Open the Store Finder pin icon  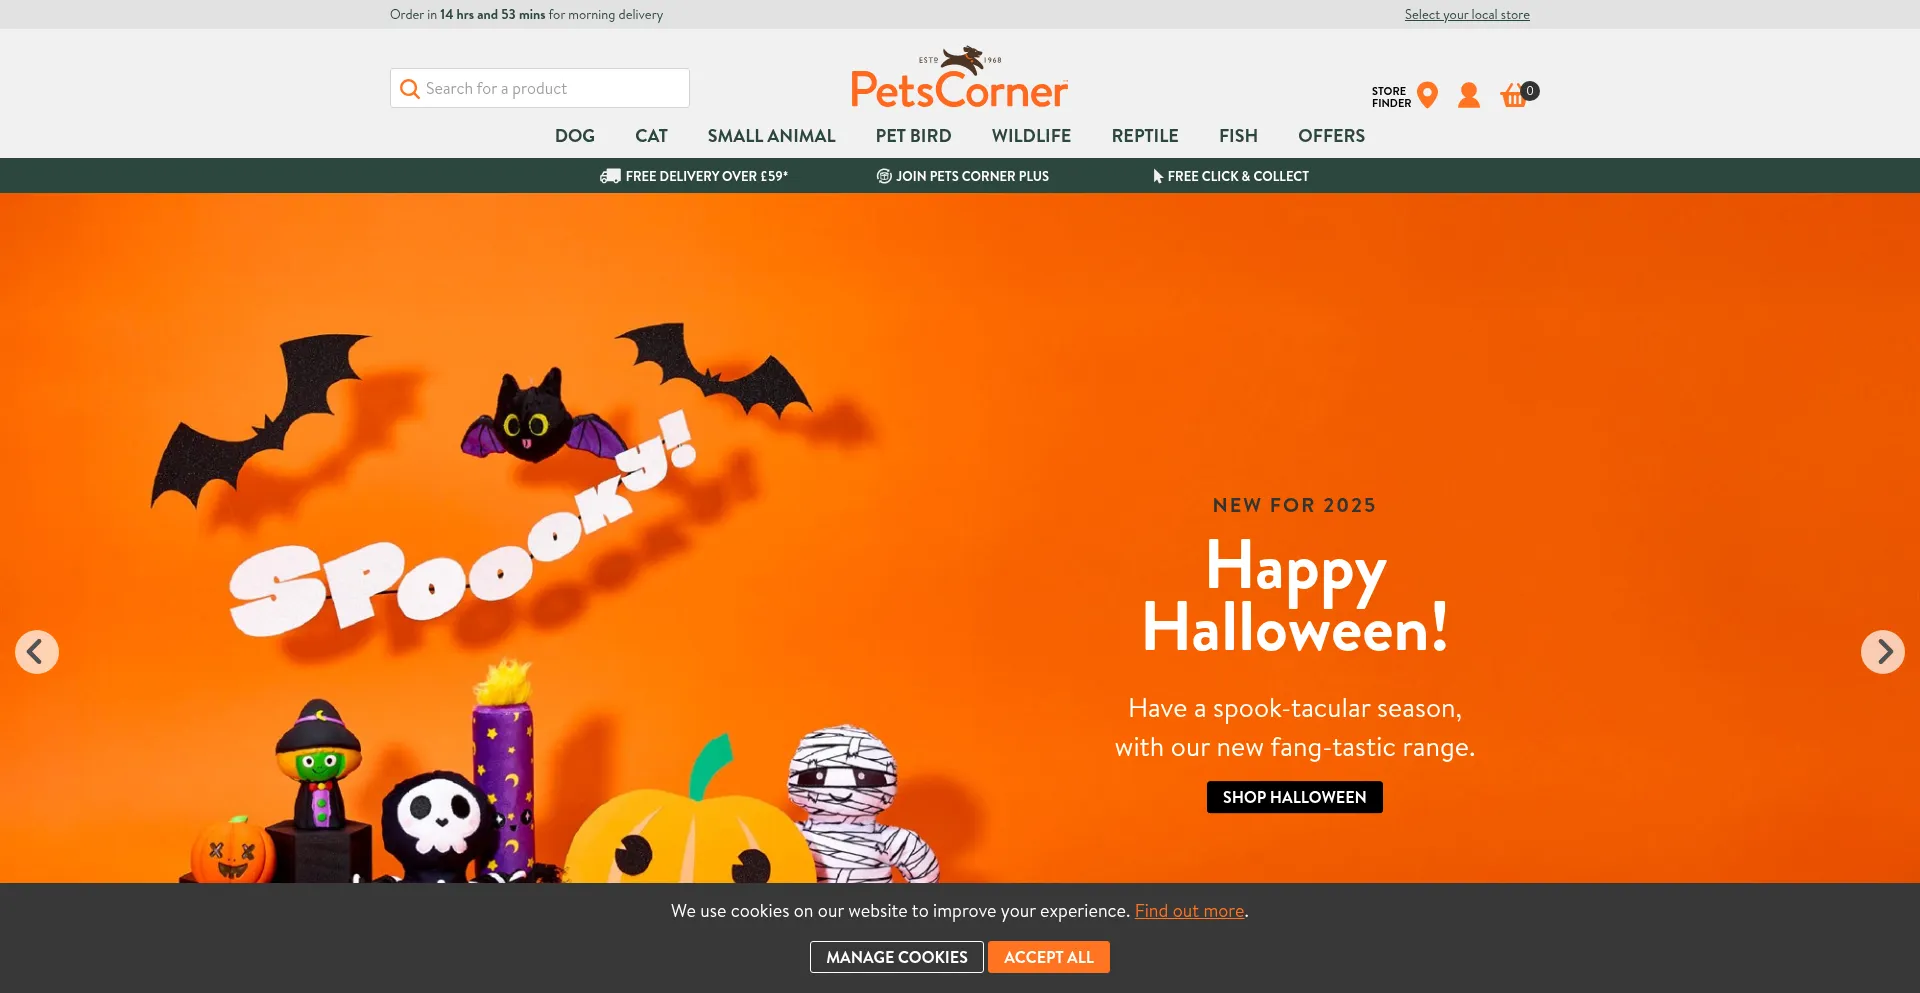point(1428,96)
